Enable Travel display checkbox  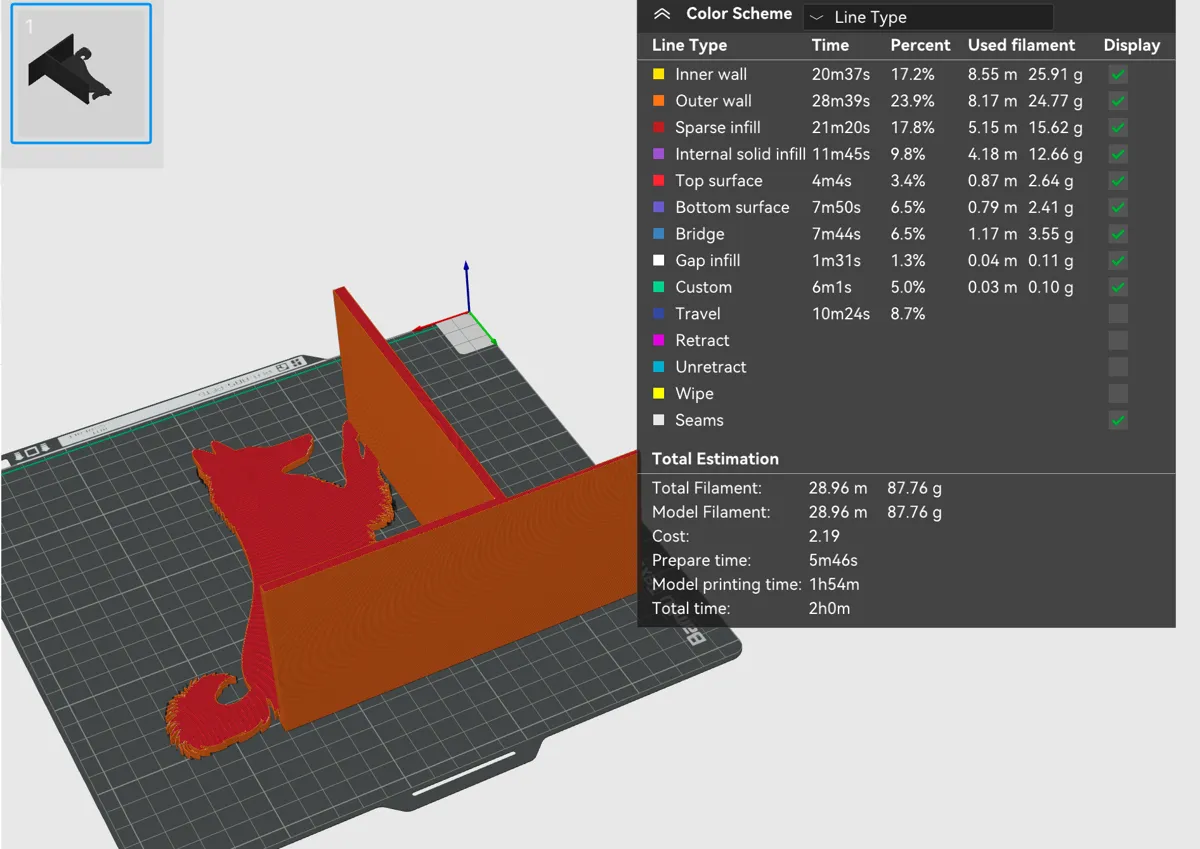click(1118, 314)
